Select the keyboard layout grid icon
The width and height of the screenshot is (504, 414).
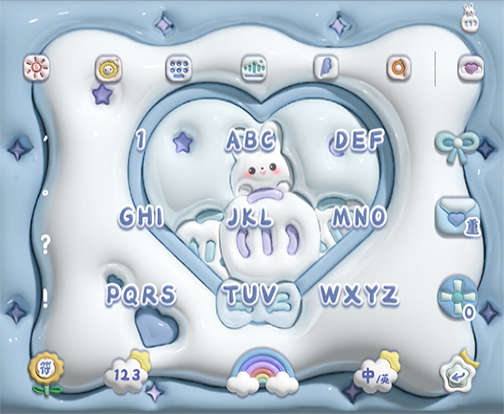tap(179, 68)
